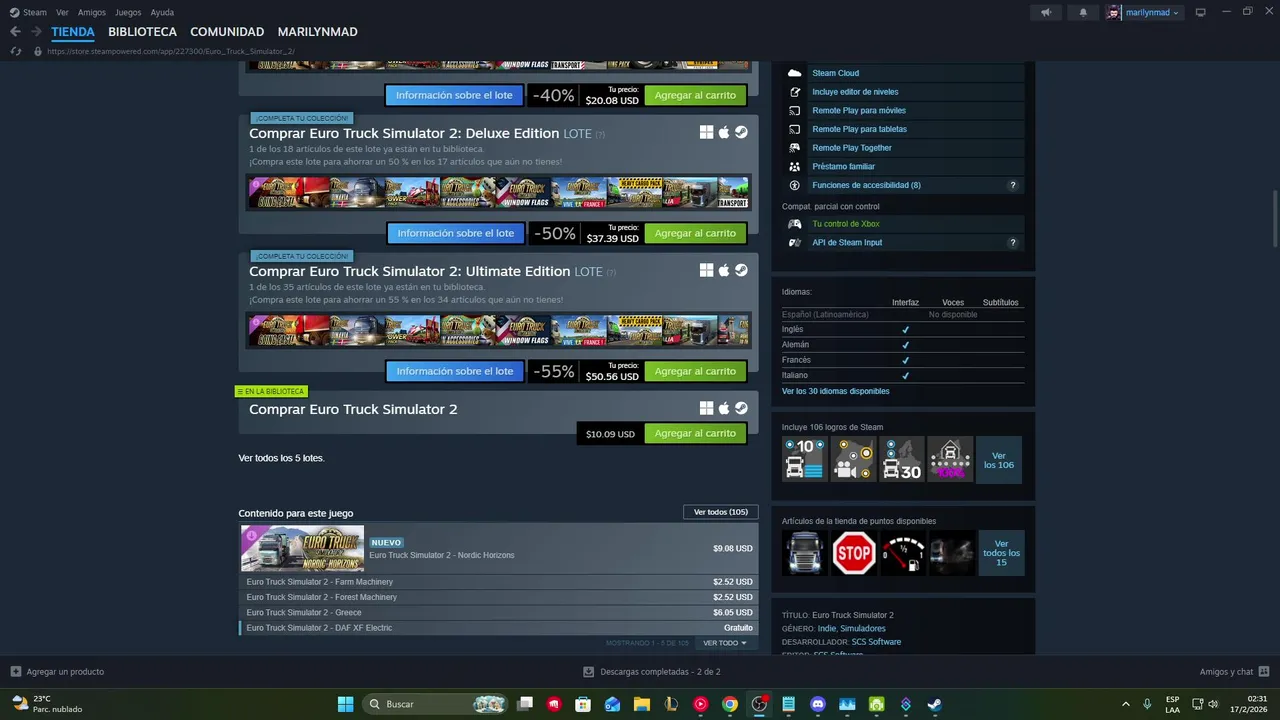Click accessibility features help question mark
Image resolution: width=1280 pixels, height=720 pixels.
(1012, 185)
